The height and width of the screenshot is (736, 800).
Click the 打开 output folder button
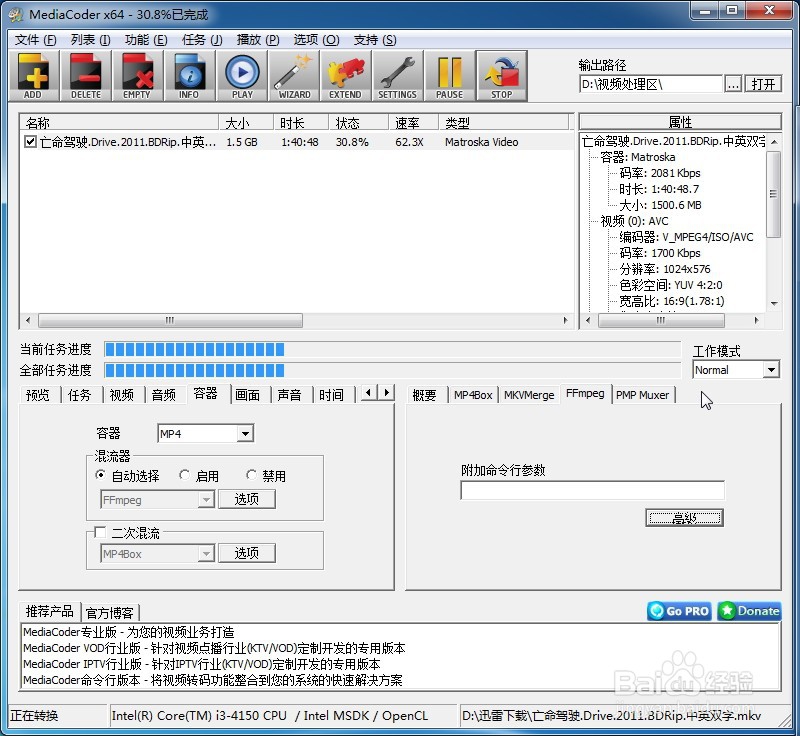click(763, 84)
